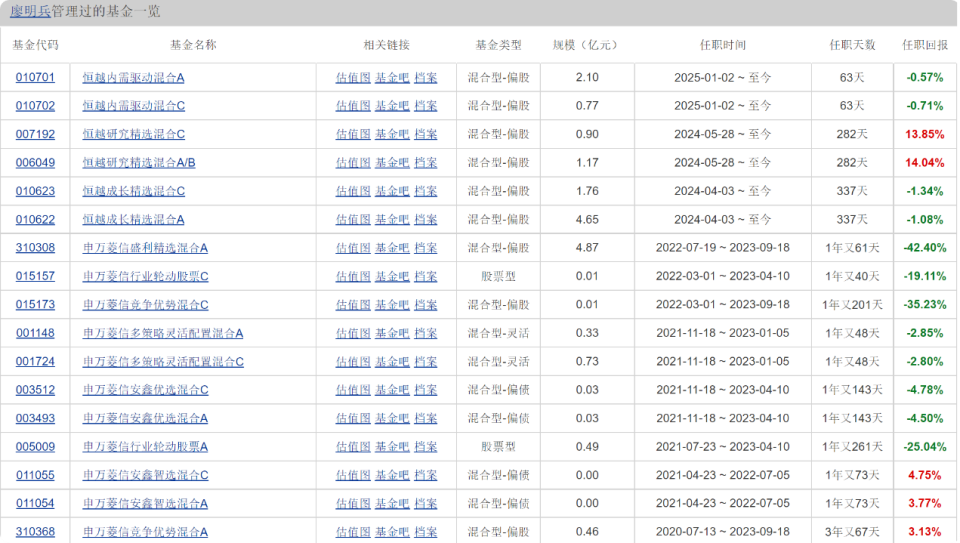Open 档案 for fund 310308
This screenshot has height=543, width=960.
[426, 248]
